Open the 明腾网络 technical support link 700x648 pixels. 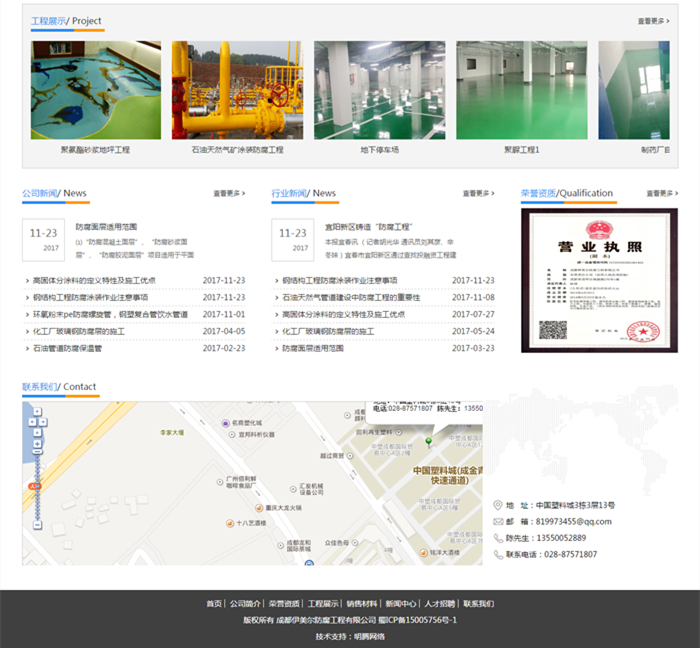(x=369, y=636)
